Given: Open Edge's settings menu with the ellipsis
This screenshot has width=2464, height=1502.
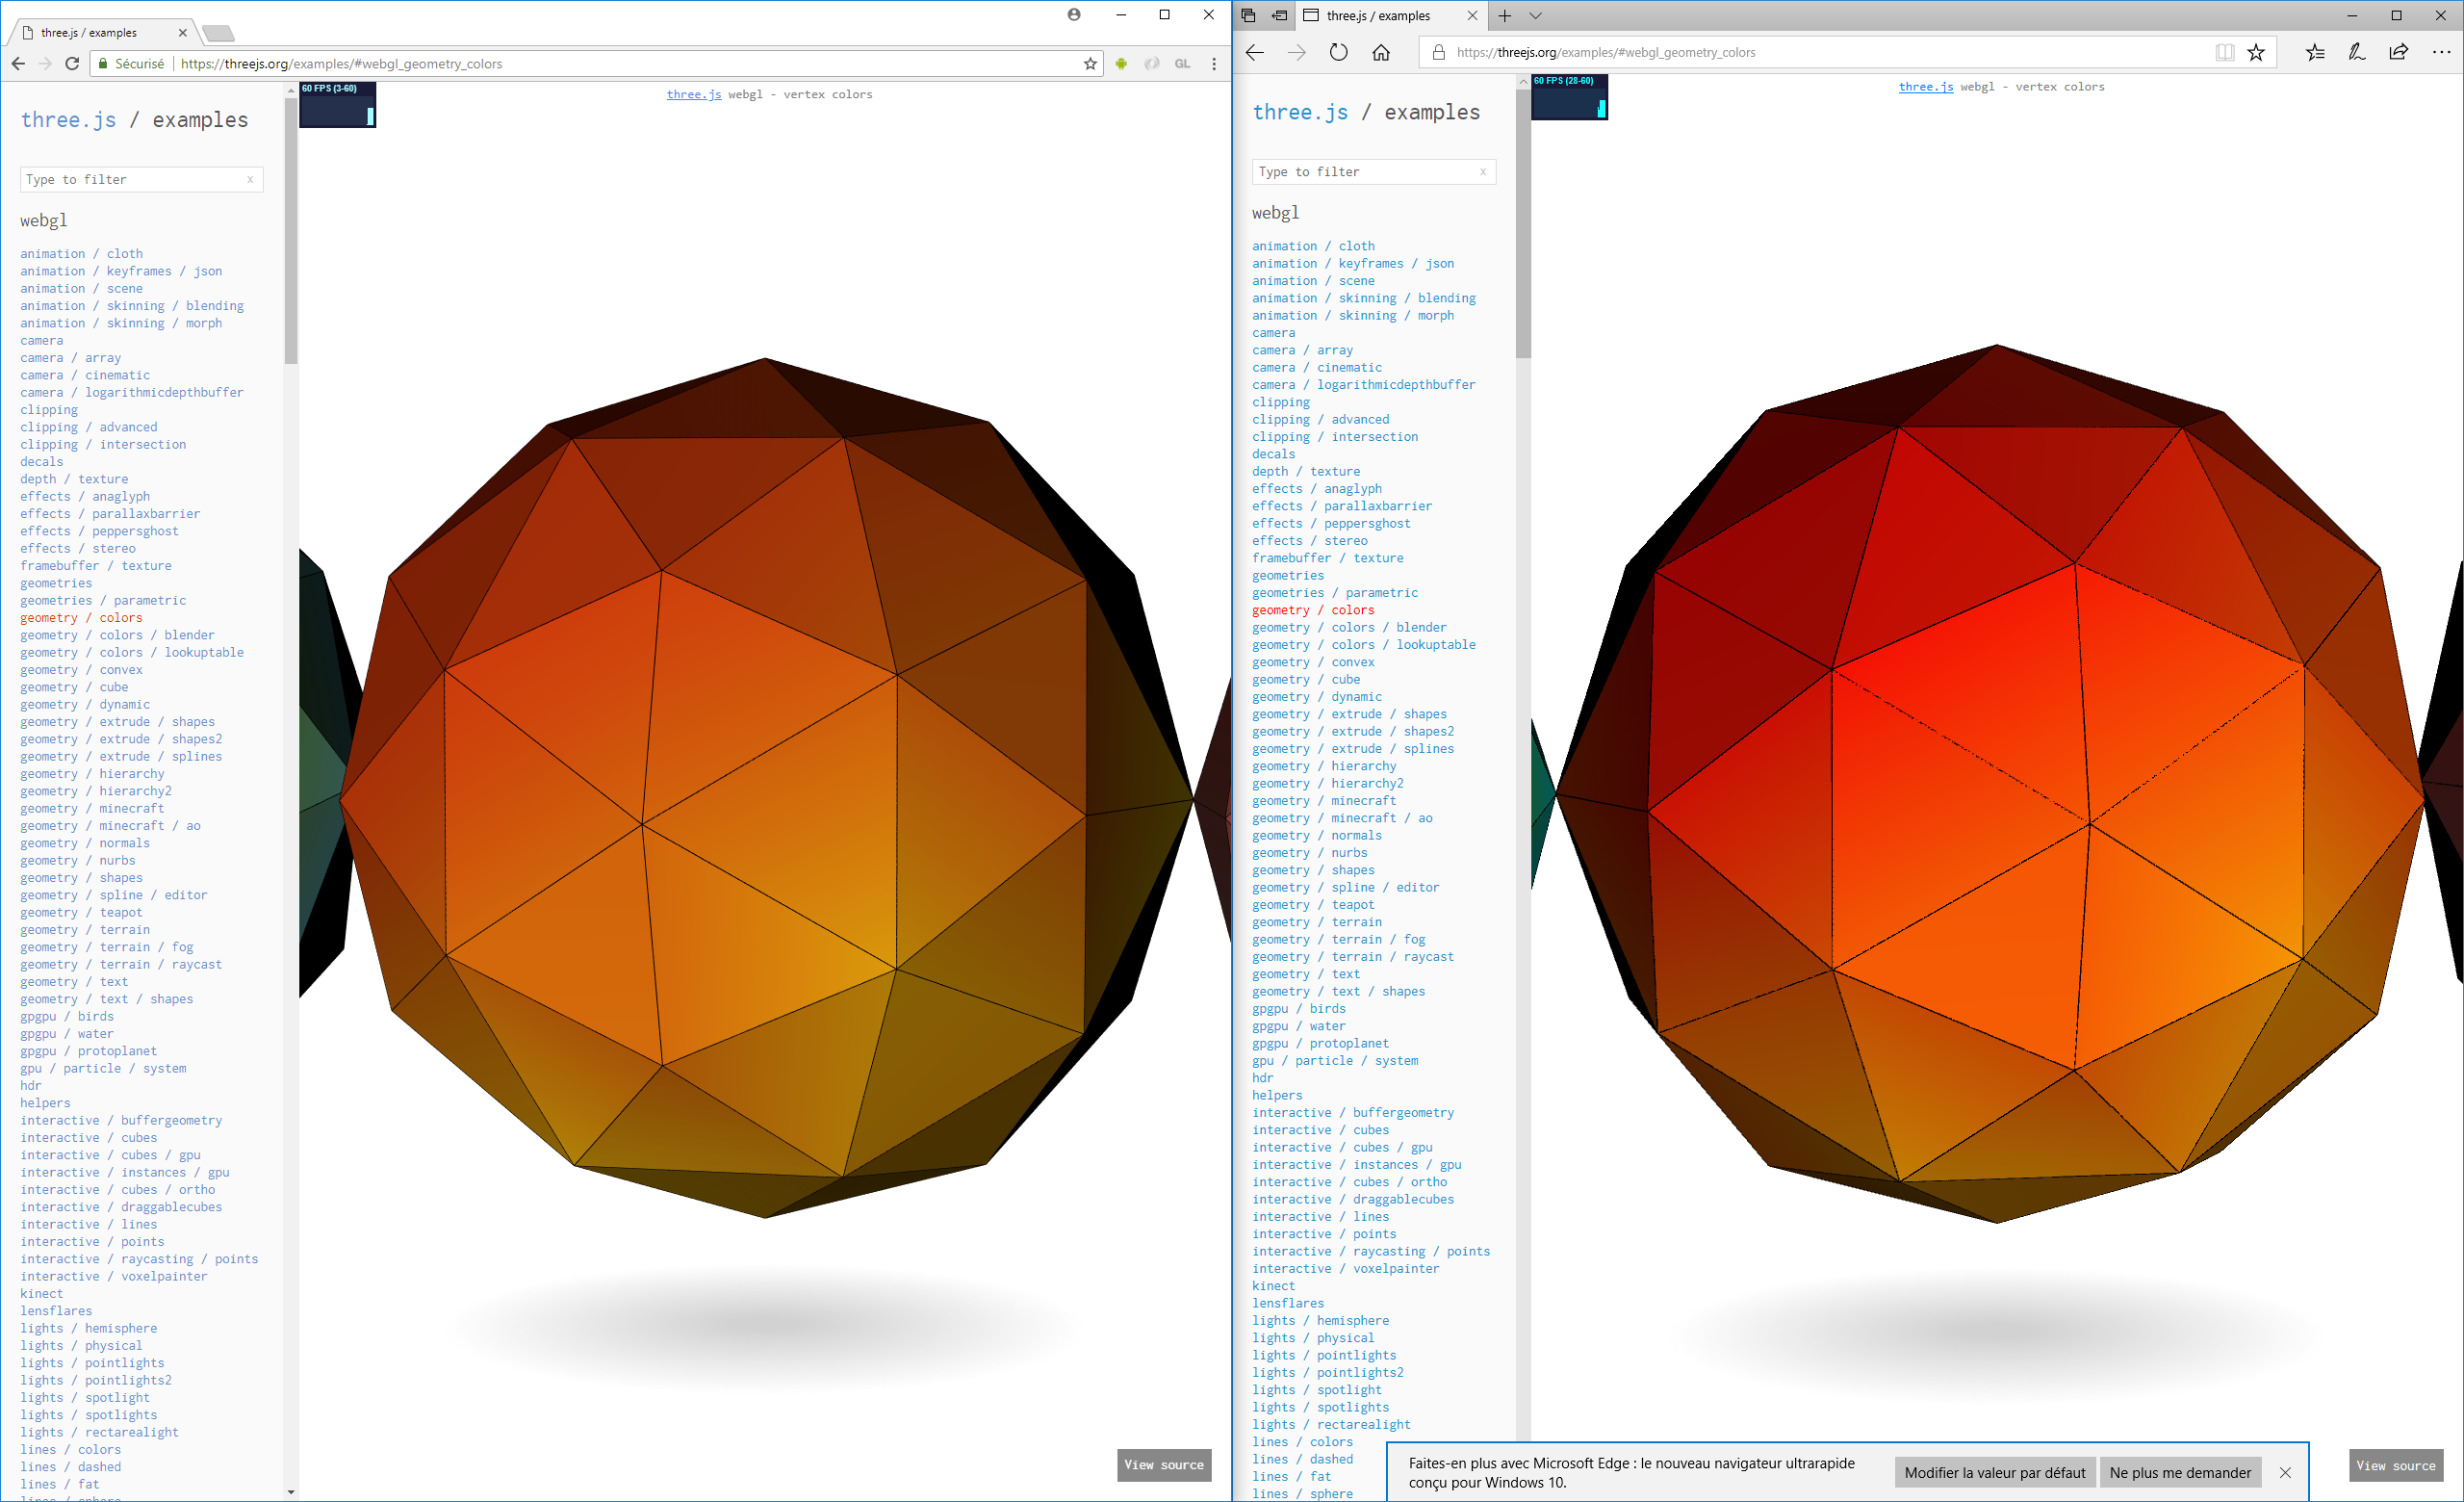Looking at the screenshot, I should tap(2442, 52).
